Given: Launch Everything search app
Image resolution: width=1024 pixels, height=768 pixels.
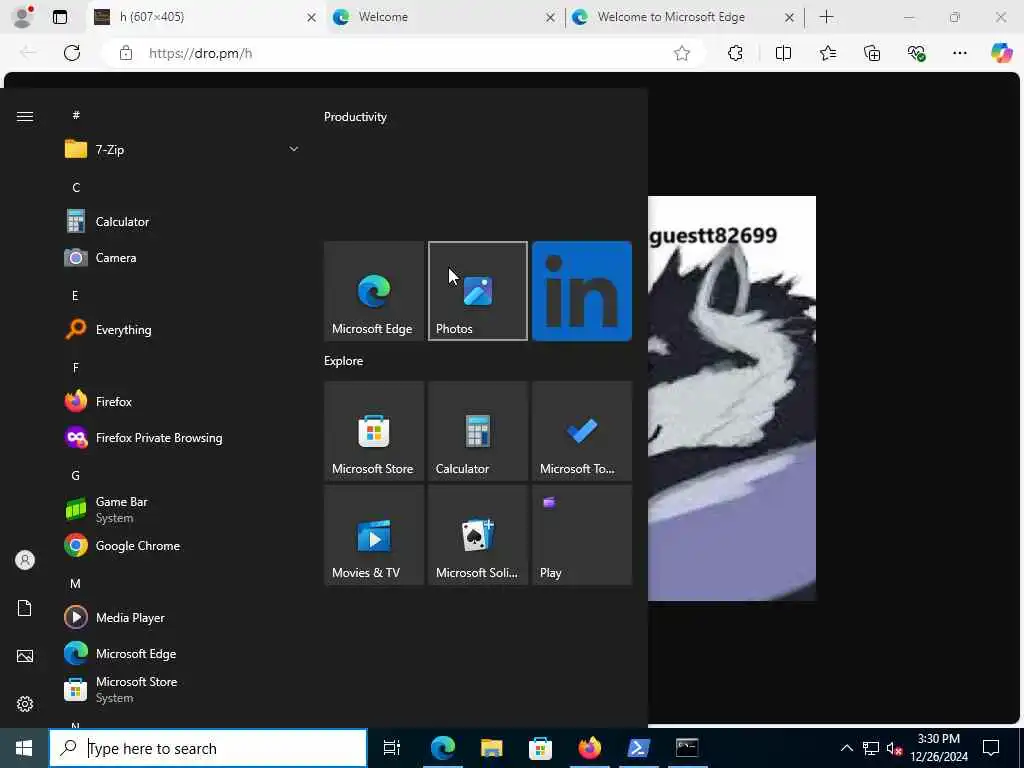Looking at the screenshot, I should (183, 329).
